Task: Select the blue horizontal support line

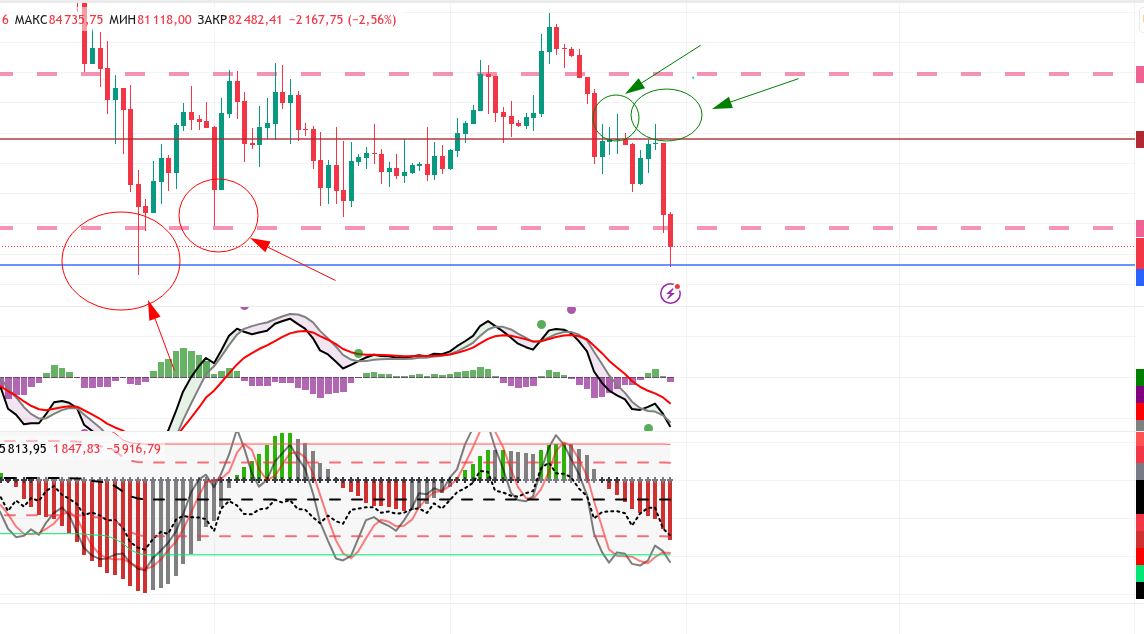Action: point(900,265)
